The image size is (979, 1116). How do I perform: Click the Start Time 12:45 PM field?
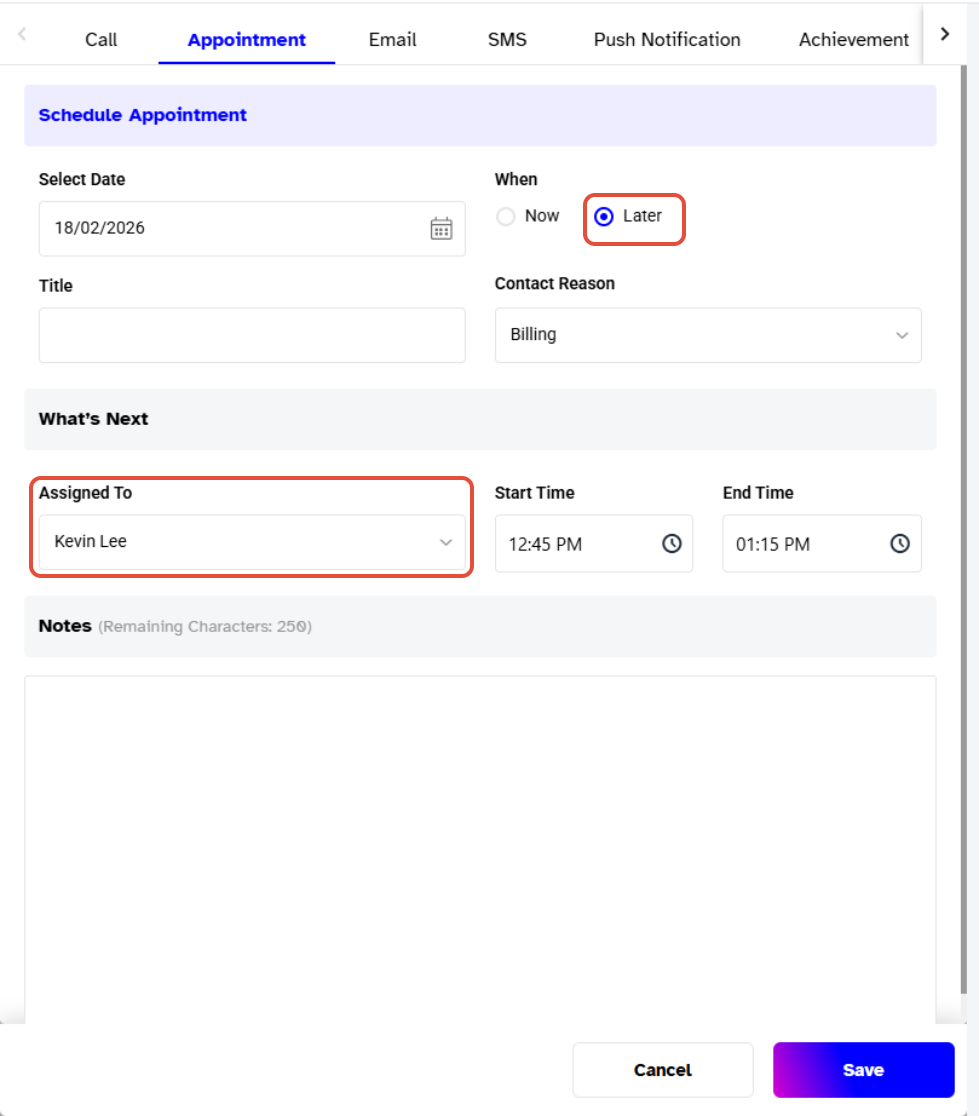[594, 544]
